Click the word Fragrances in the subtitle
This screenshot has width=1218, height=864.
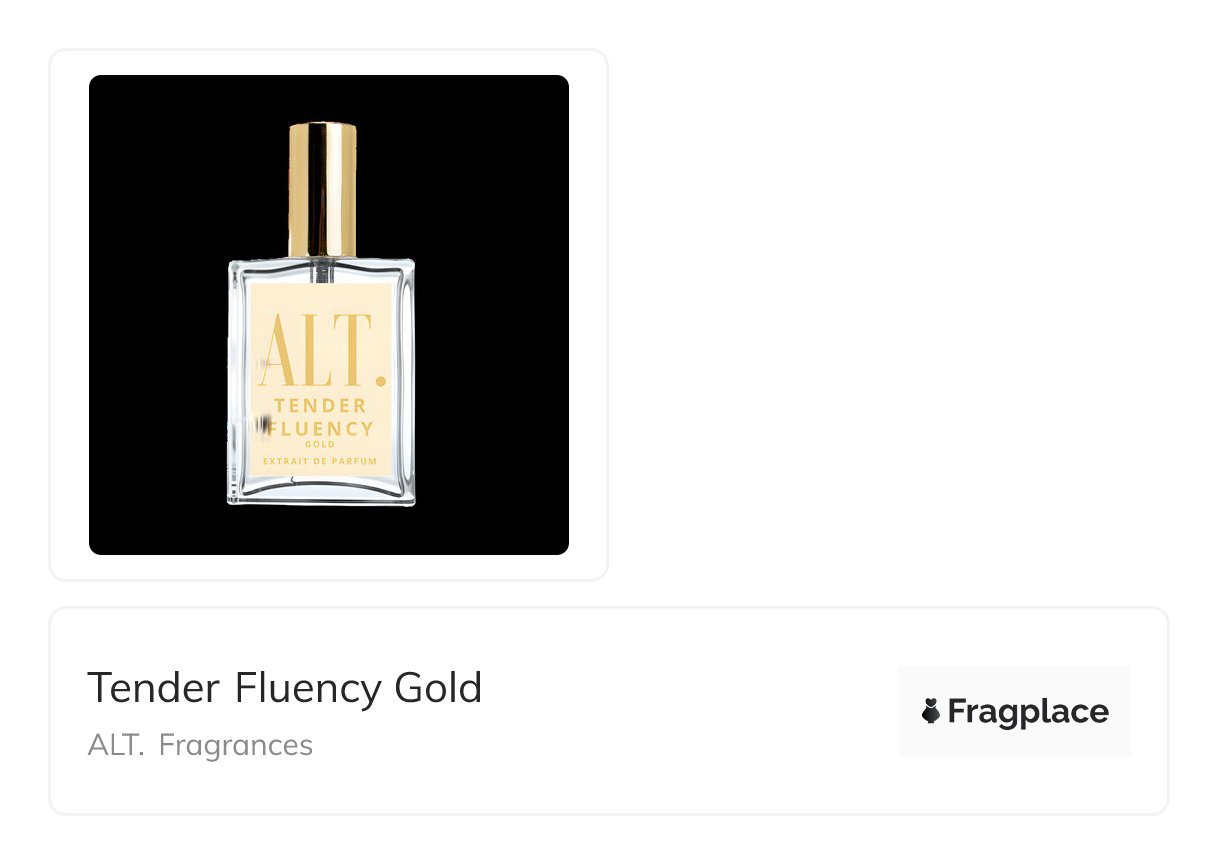[236, 746]
